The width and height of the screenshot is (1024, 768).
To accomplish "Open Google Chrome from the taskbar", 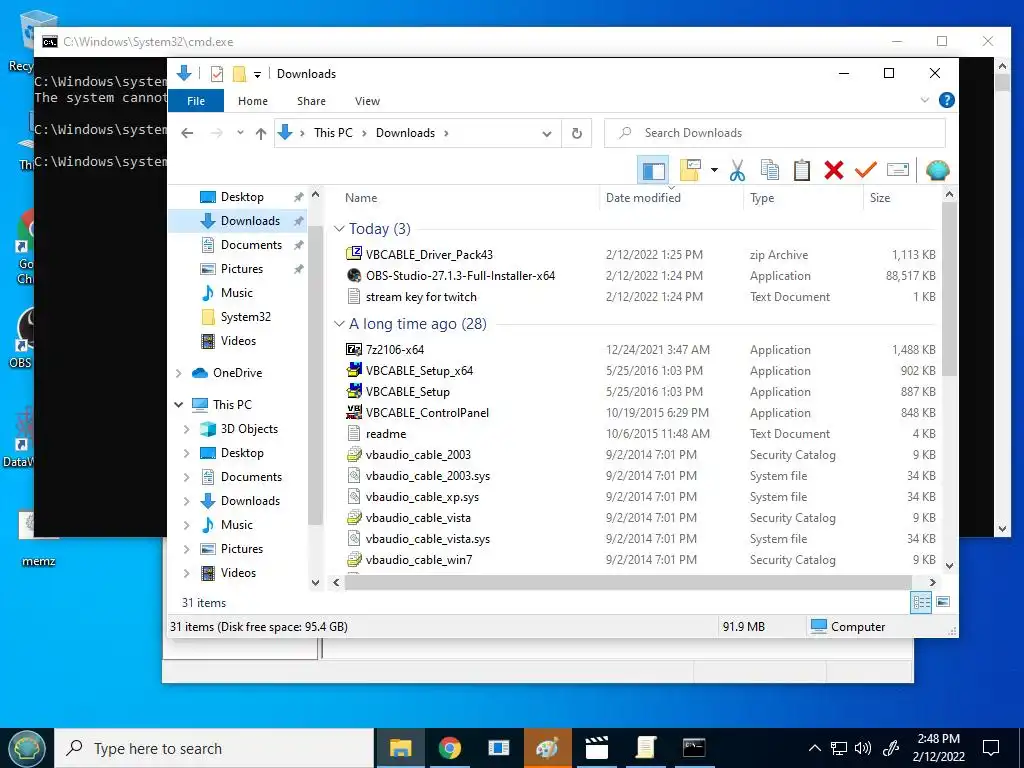I will coord(449,748).
